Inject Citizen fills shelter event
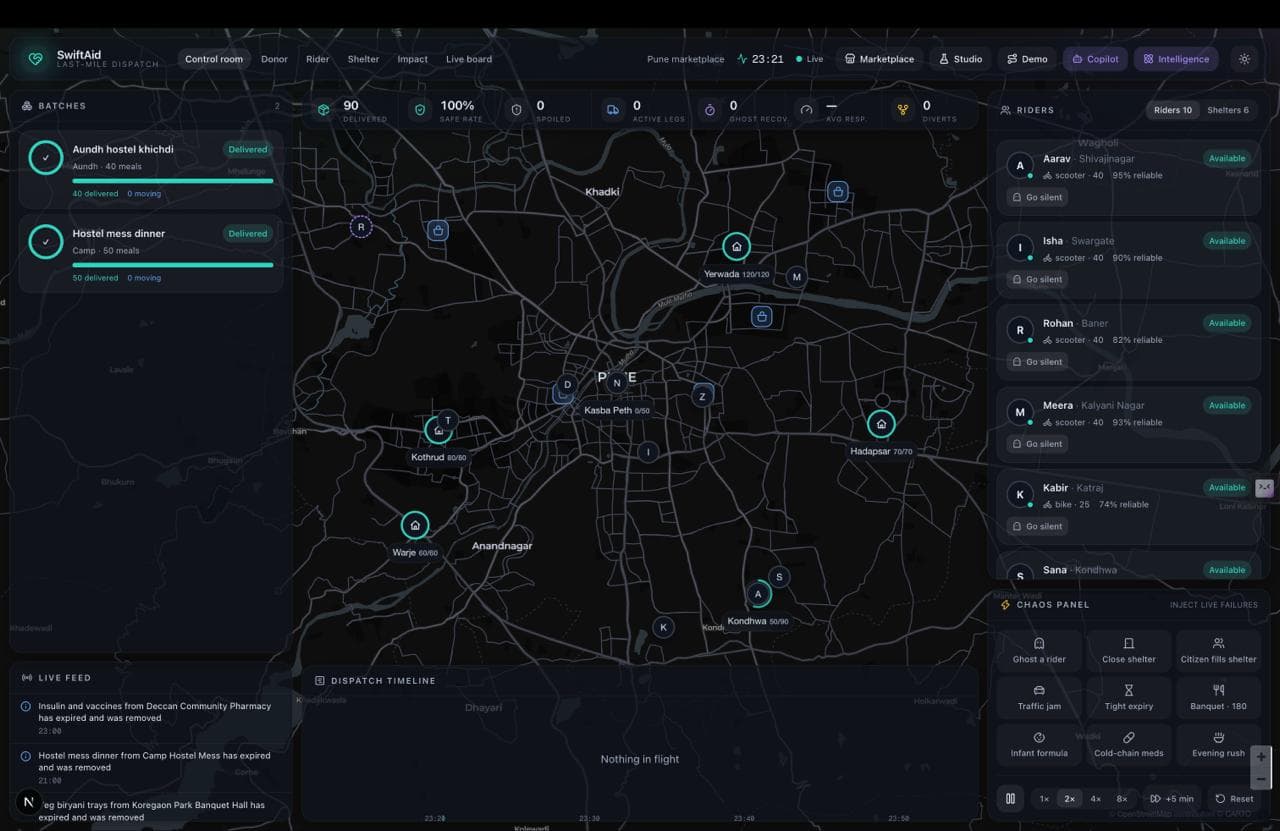The image size is (1280, 831). coord(1218,650)
